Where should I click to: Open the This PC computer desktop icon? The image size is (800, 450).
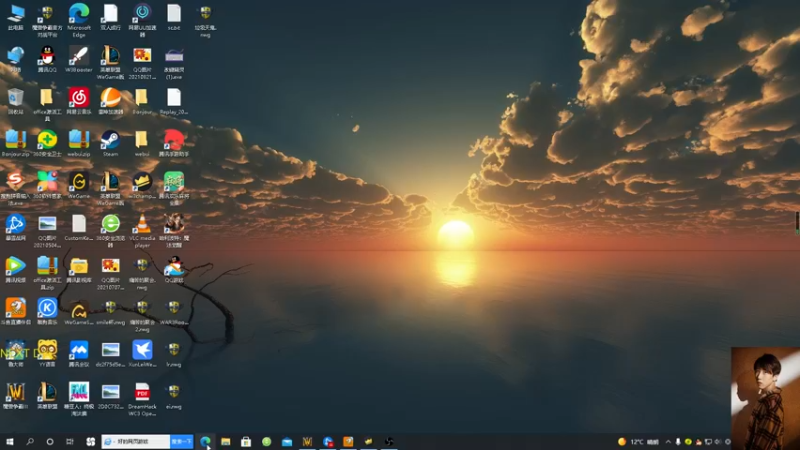pyautogui.click(x=15, y=17)
